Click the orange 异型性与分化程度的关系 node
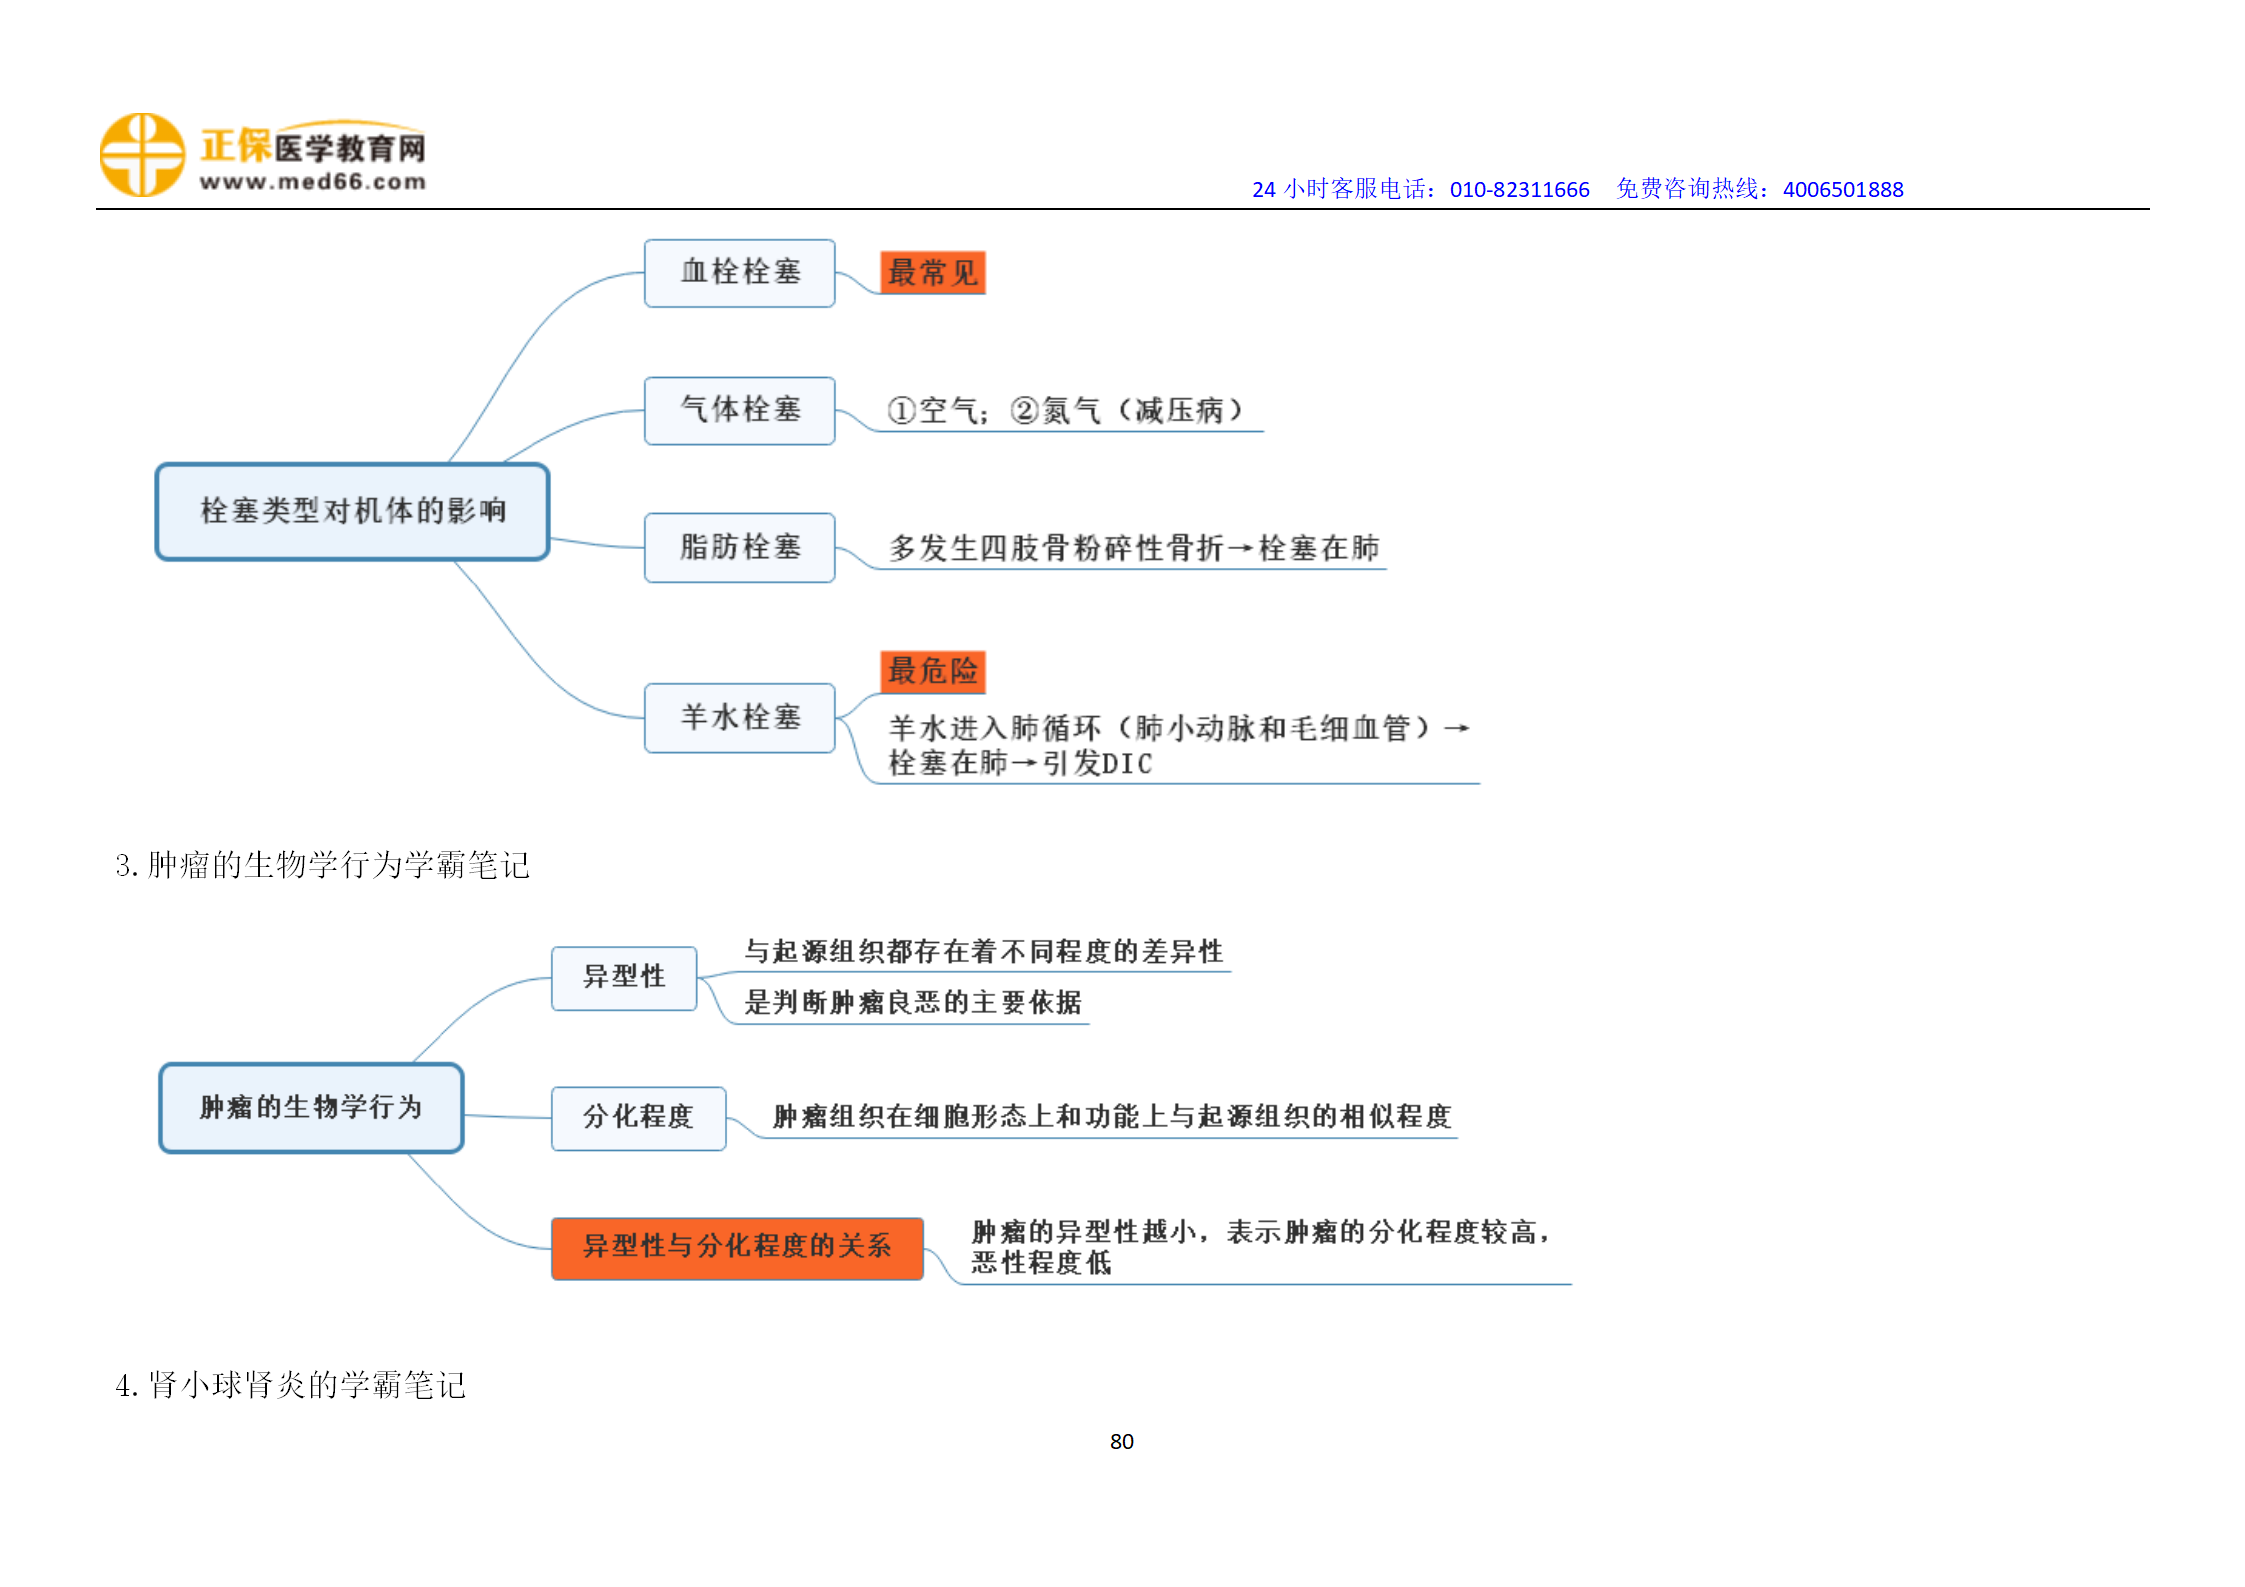This screenshot has width=2245, height=1587. pyautogui.click(x=737, y=1247)
